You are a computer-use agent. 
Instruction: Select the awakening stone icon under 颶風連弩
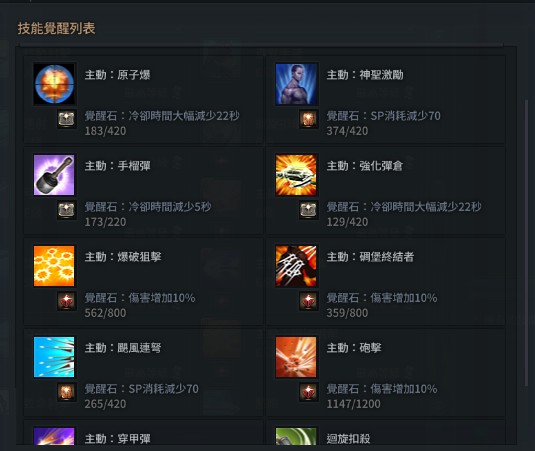67,392
